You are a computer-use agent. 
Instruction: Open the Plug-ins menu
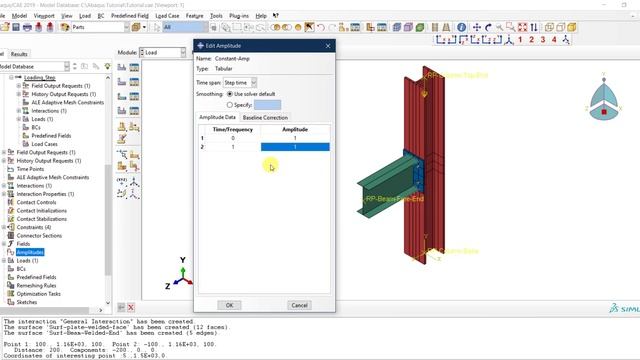pos(239,16)
